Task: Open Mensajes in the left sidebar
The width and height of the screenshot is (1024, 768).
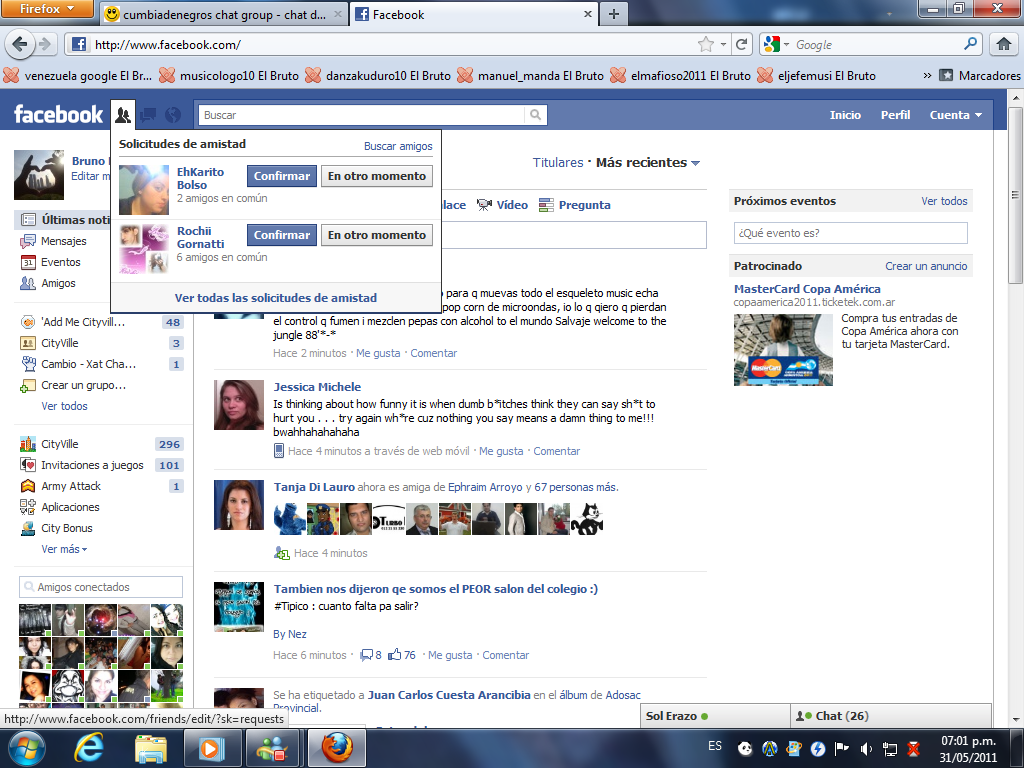Action: (63, 241)
